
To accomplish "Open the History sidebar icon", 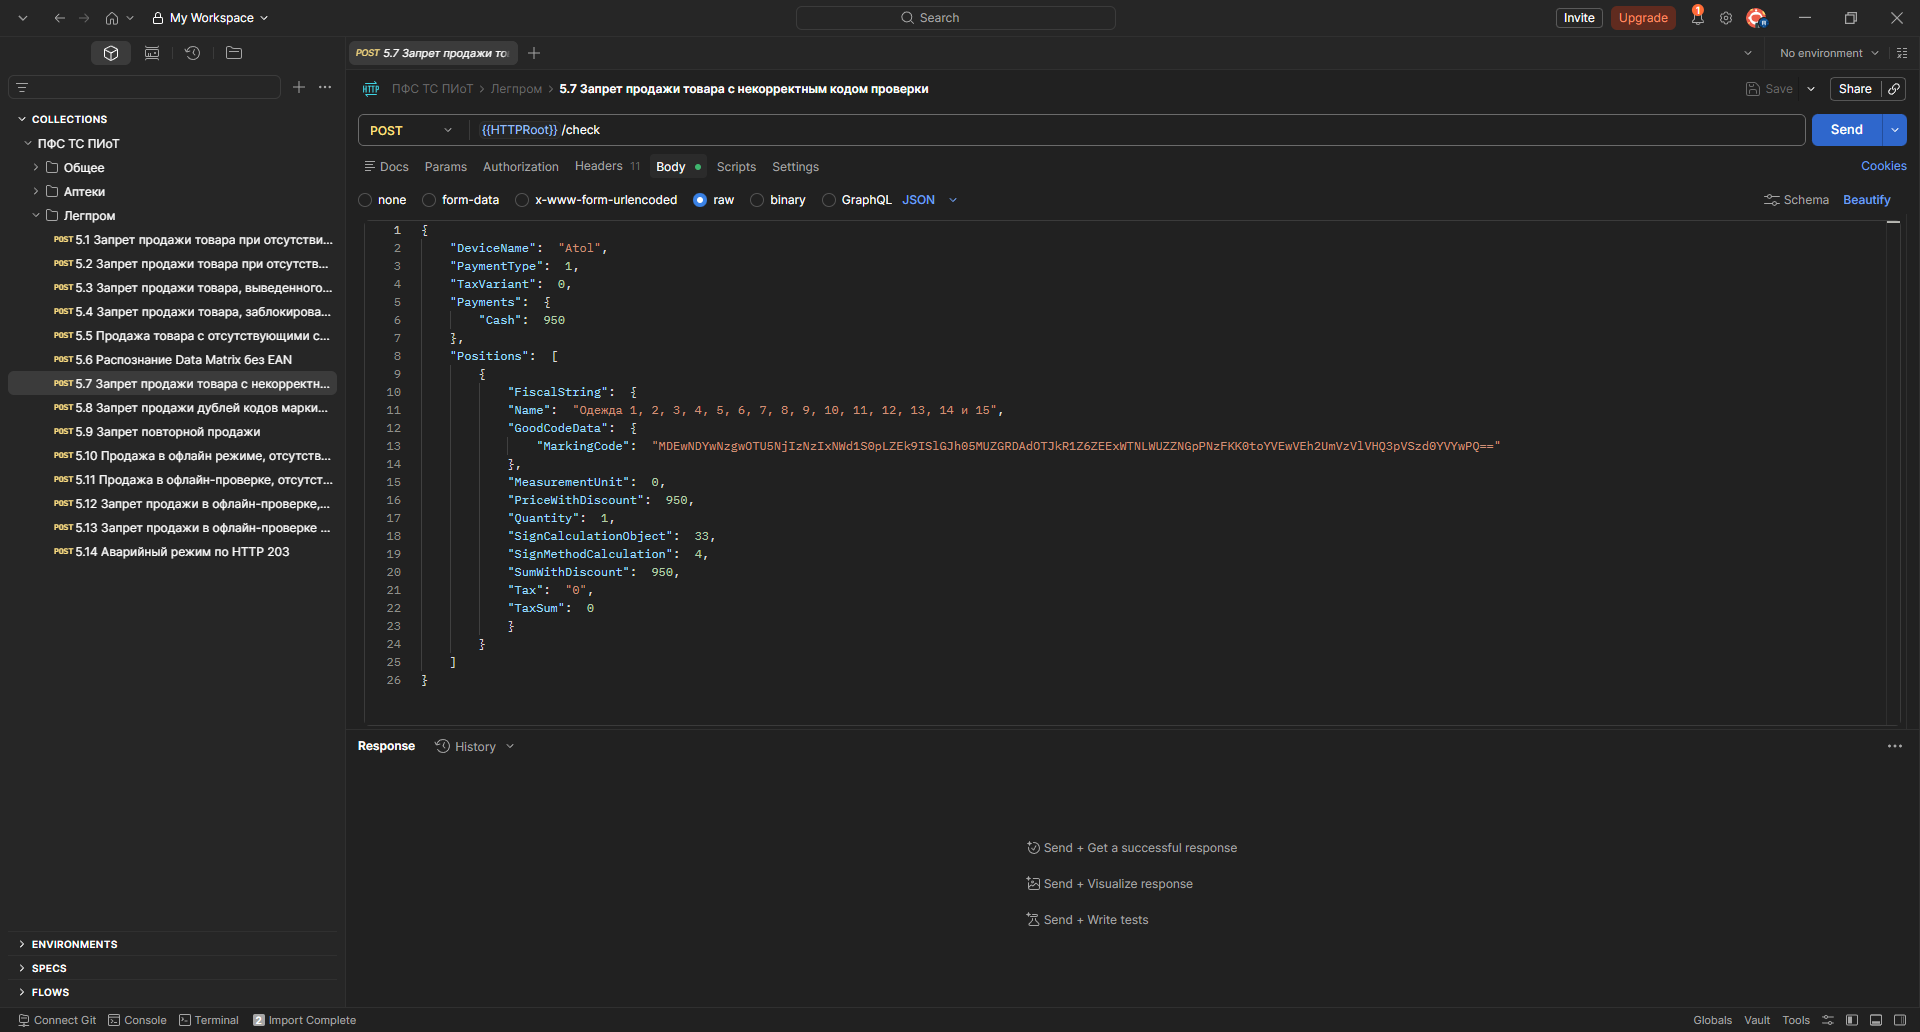I will pyautogui.click(x=193, y=53).
